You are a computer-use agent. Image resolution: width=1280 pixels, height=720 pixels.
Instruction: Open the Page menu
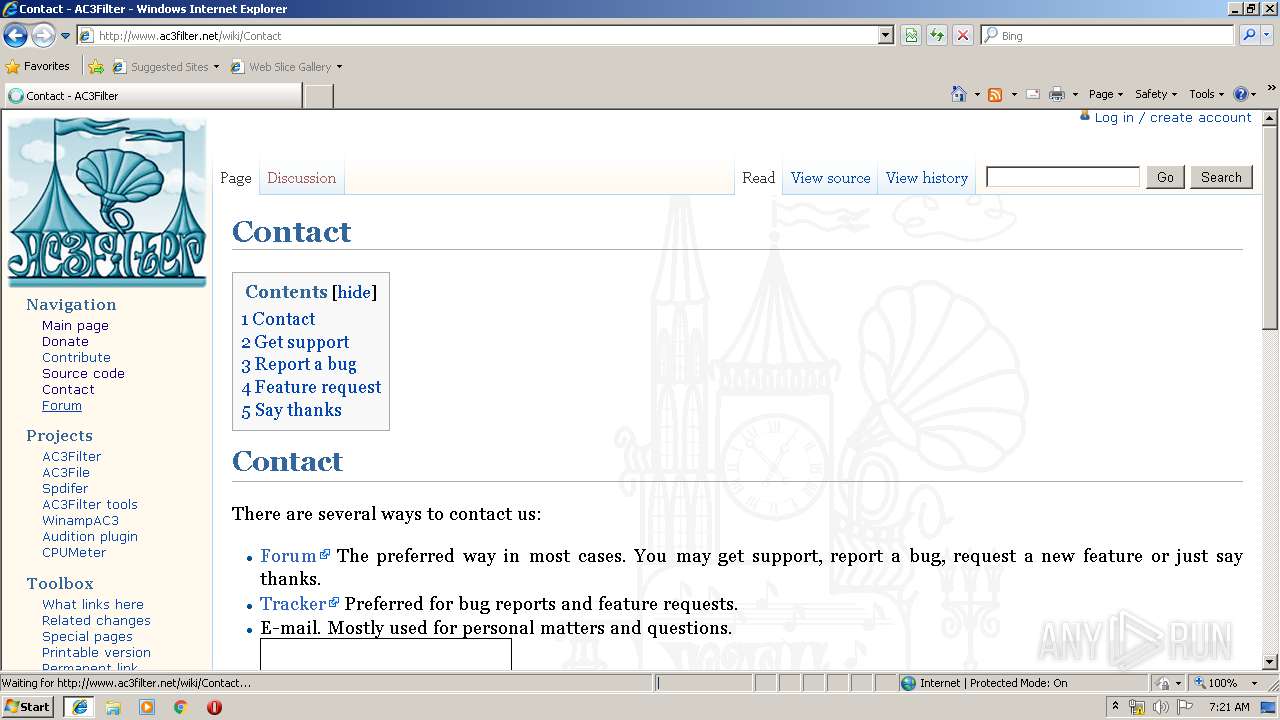coord(1105,94)
